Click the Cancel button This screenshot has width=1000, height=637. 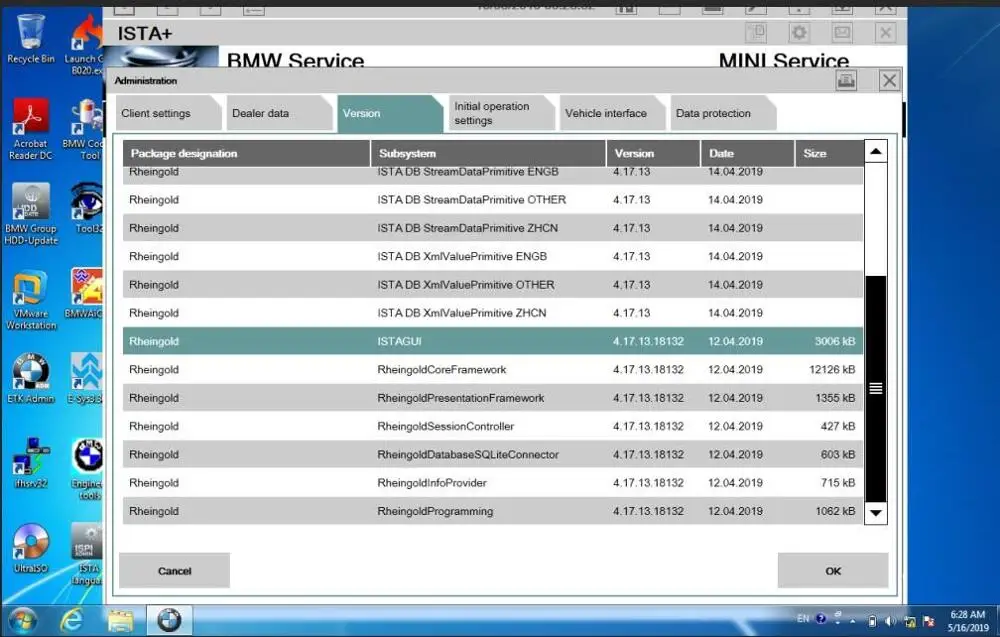pos(174,571)
